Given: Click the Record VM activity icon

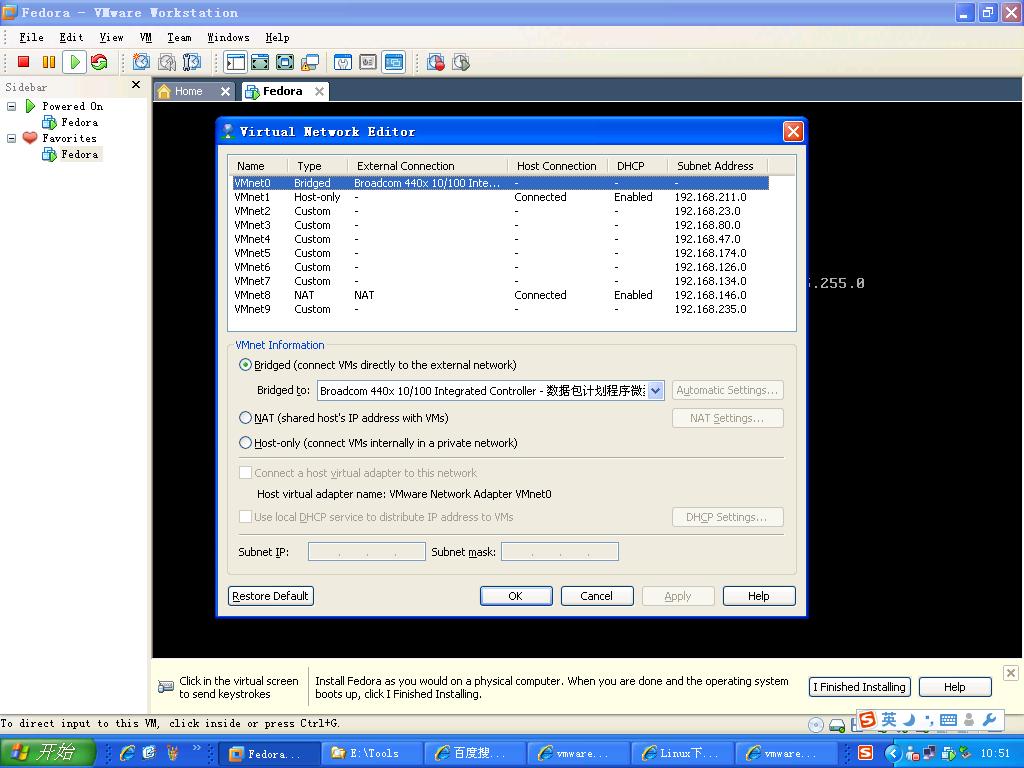Looking at the screenshot, I should point(436,62).
